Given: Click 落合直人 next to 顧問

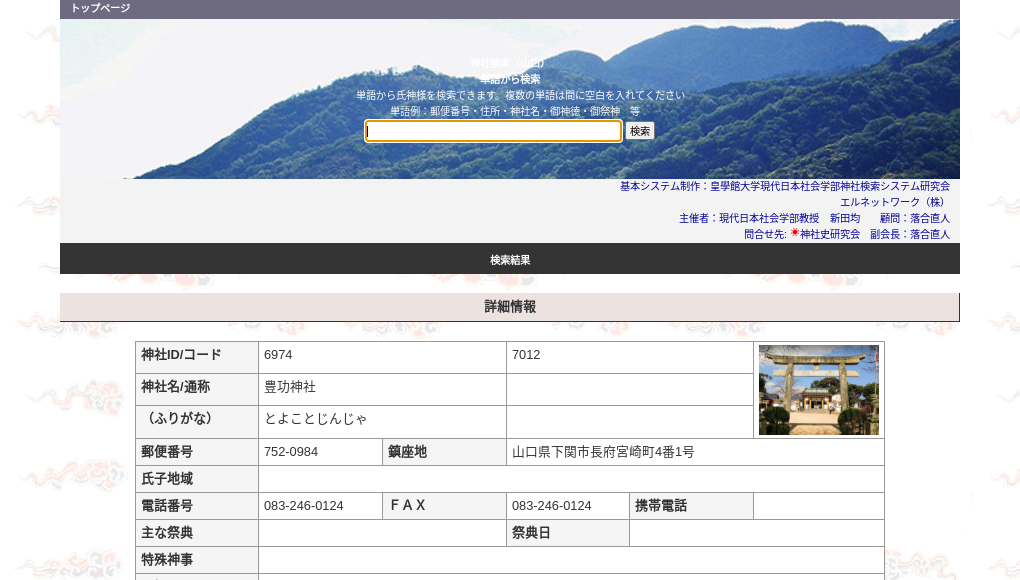Looking at the screenshot, I should click(x=929, y=218).
